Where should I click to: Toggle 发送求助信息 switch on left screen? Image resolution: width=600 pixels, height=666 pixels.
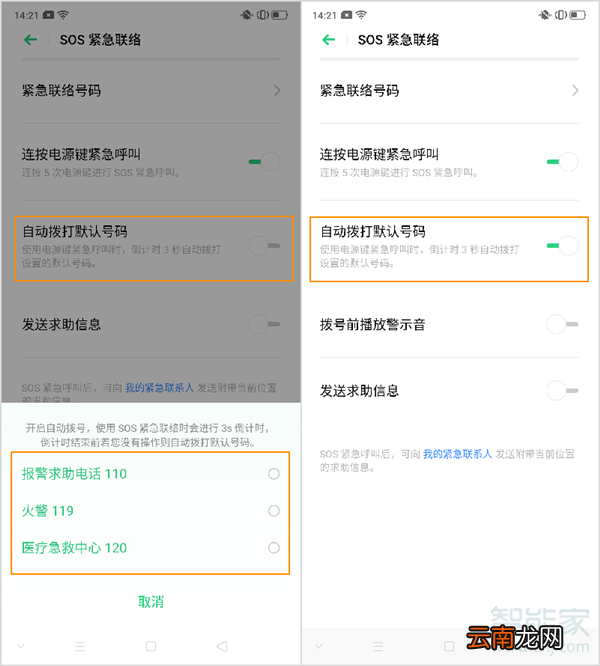coord(265,324)
